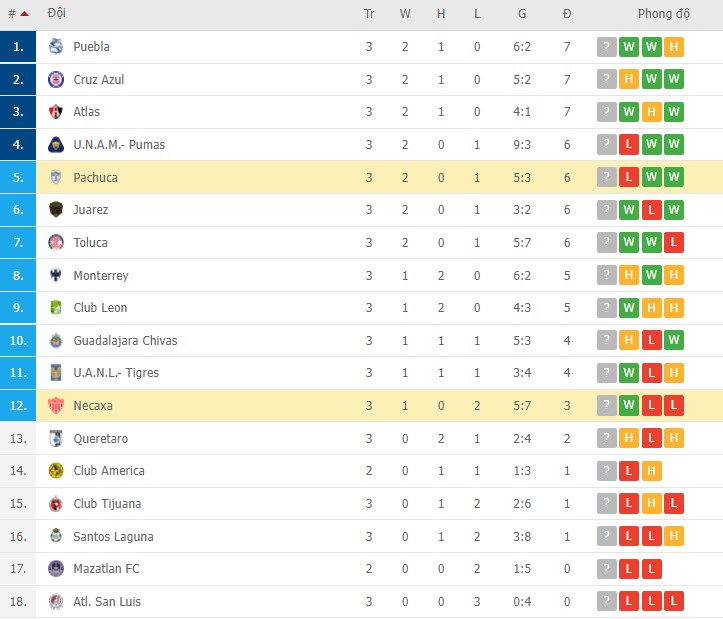Open the Pachuca team link
The height and width of the screenshot is (619, 723).
95,178
